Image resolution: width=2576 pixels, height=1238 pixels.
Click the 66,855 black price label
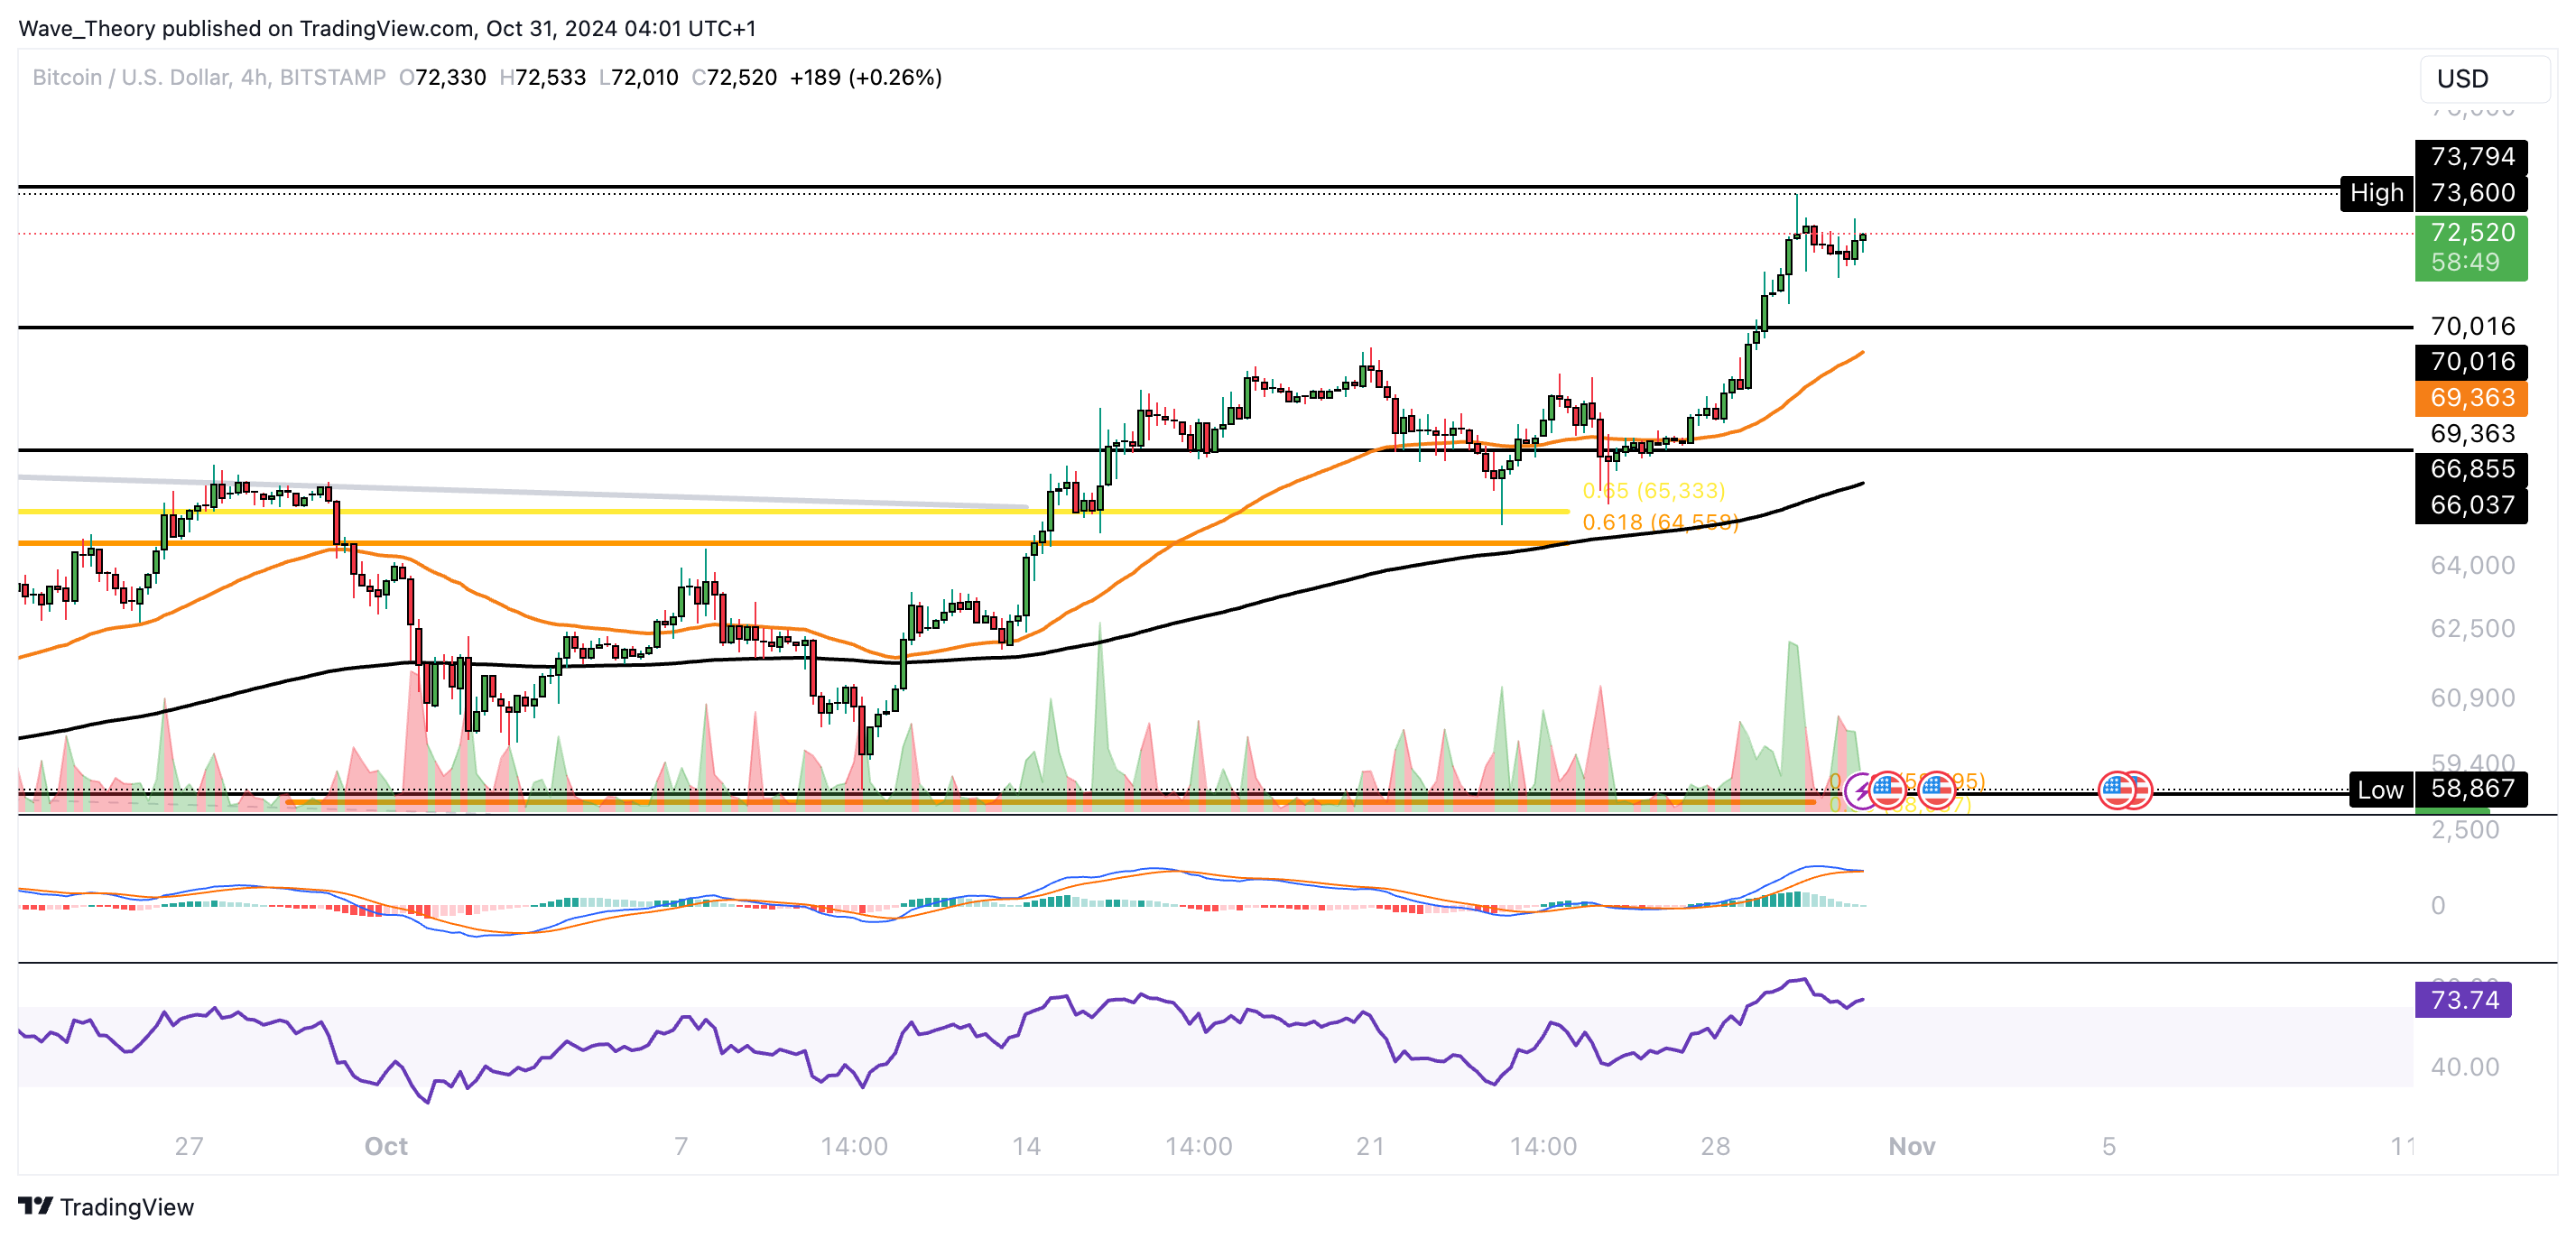tap(2470, 468)
